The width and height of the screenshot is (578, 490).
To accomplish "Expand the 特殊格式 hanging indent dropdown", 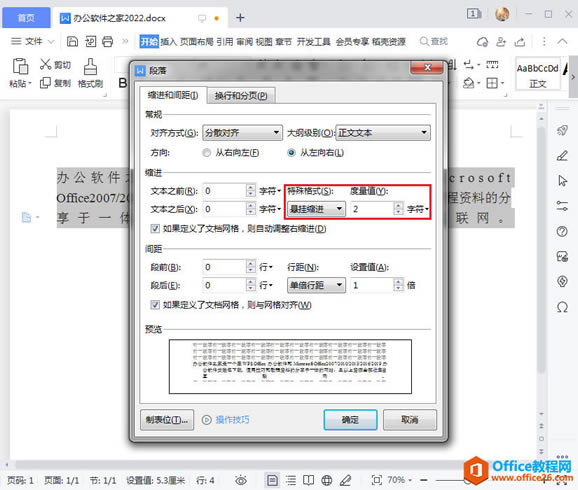I will point(316,209).
